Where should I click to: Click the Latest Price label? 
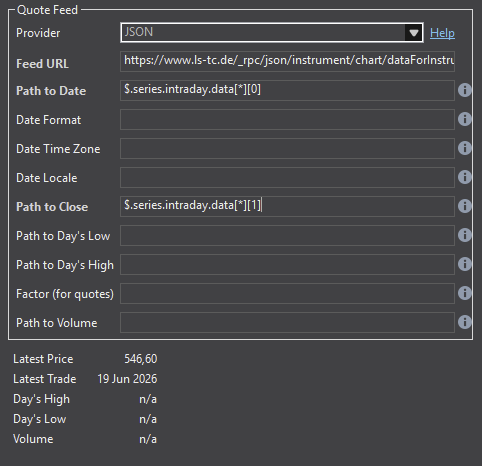pos(43,359)
